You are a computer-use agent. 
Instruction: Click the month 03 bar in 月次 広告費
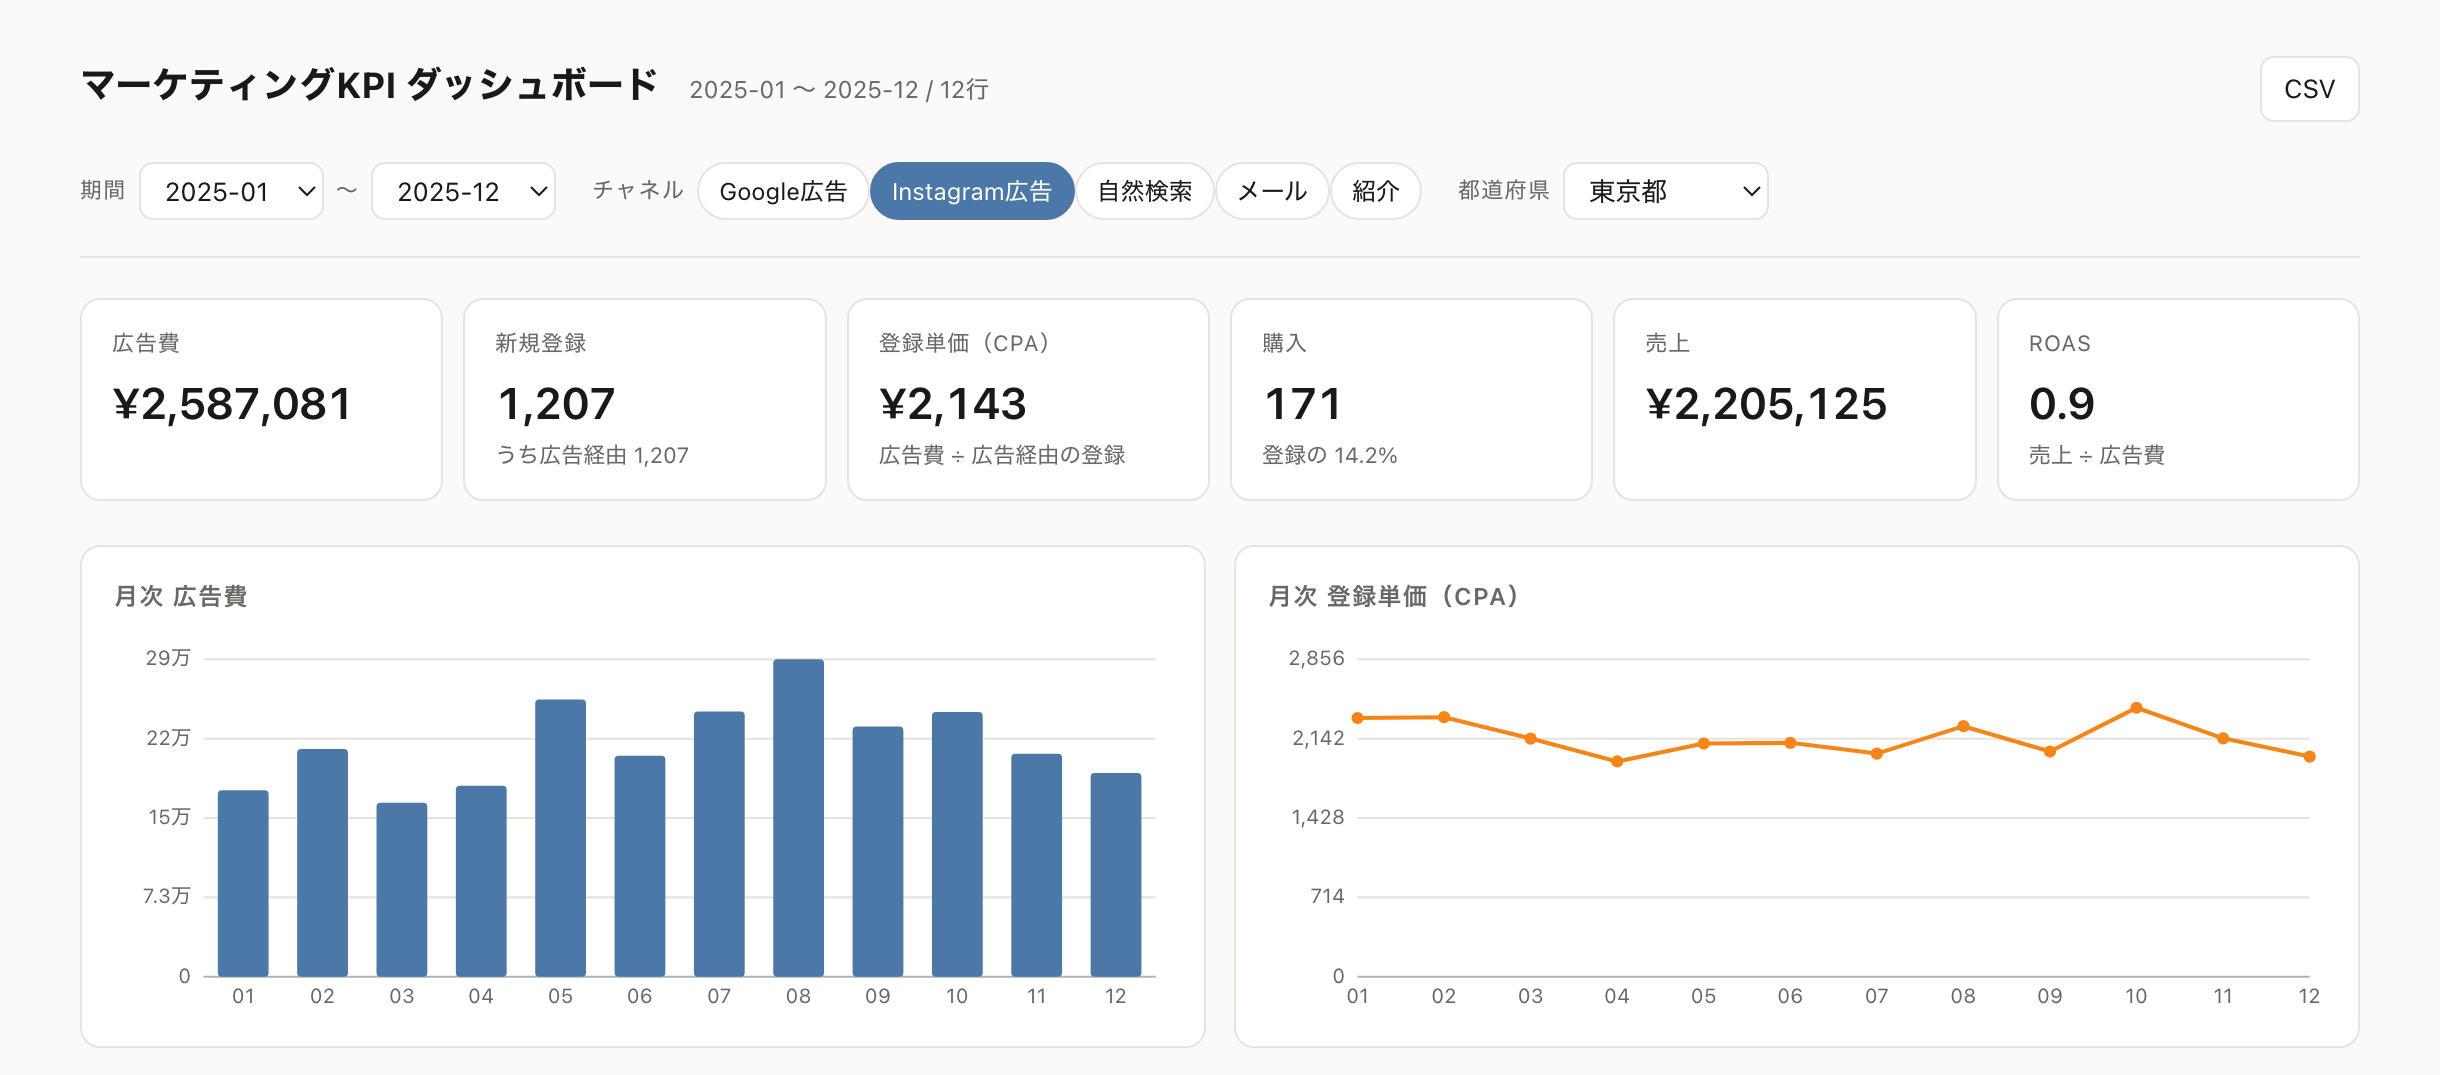pos(402,889)
